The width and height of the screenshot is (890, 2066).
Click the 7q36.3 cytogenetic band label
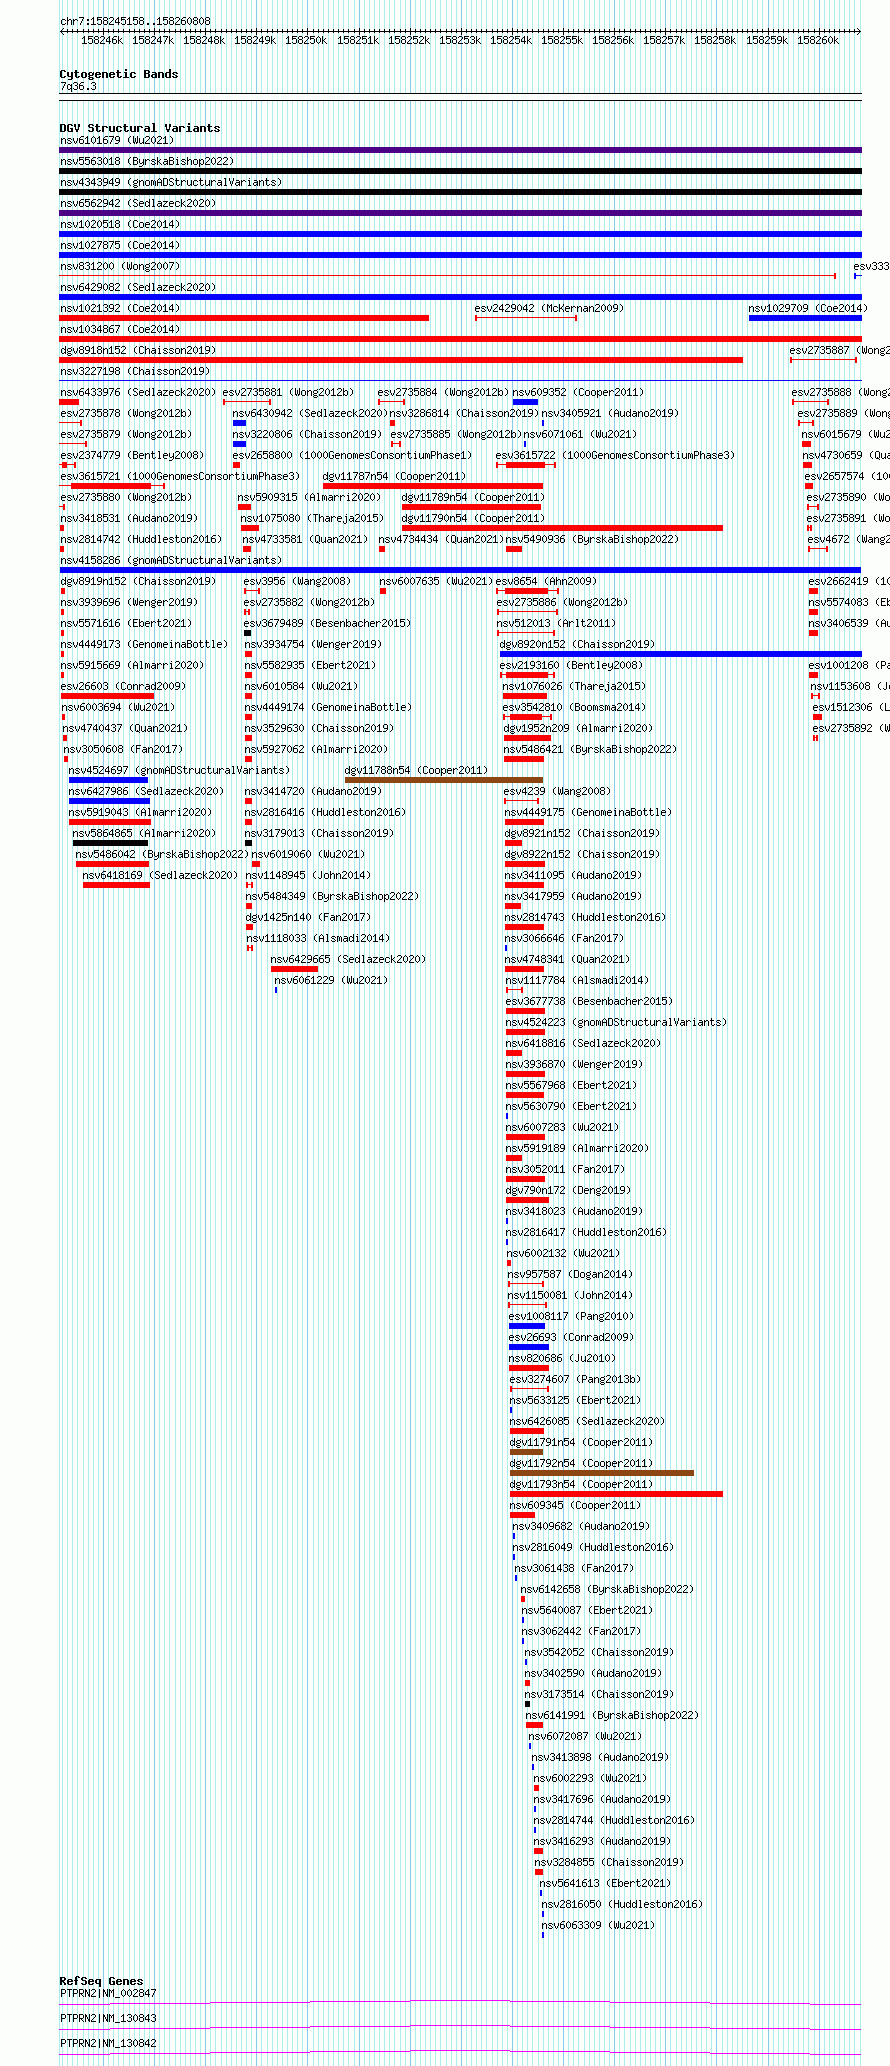coord(78,87)
